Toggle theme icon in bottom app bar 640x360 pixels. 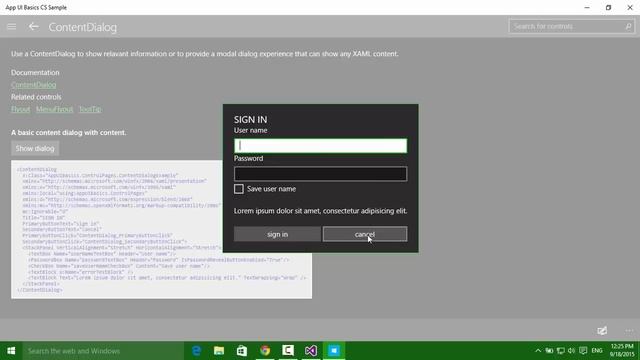click(602, 331)
